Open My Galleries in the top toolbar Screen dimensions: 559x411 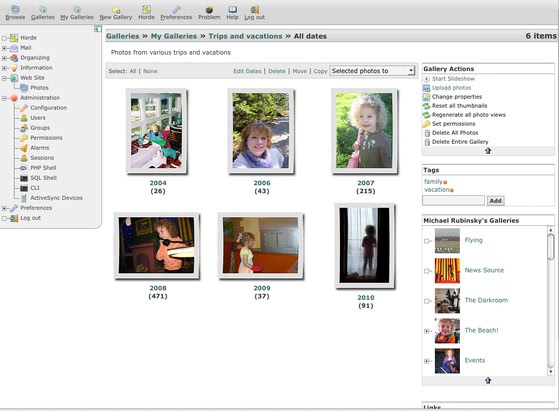coord(77,13)
